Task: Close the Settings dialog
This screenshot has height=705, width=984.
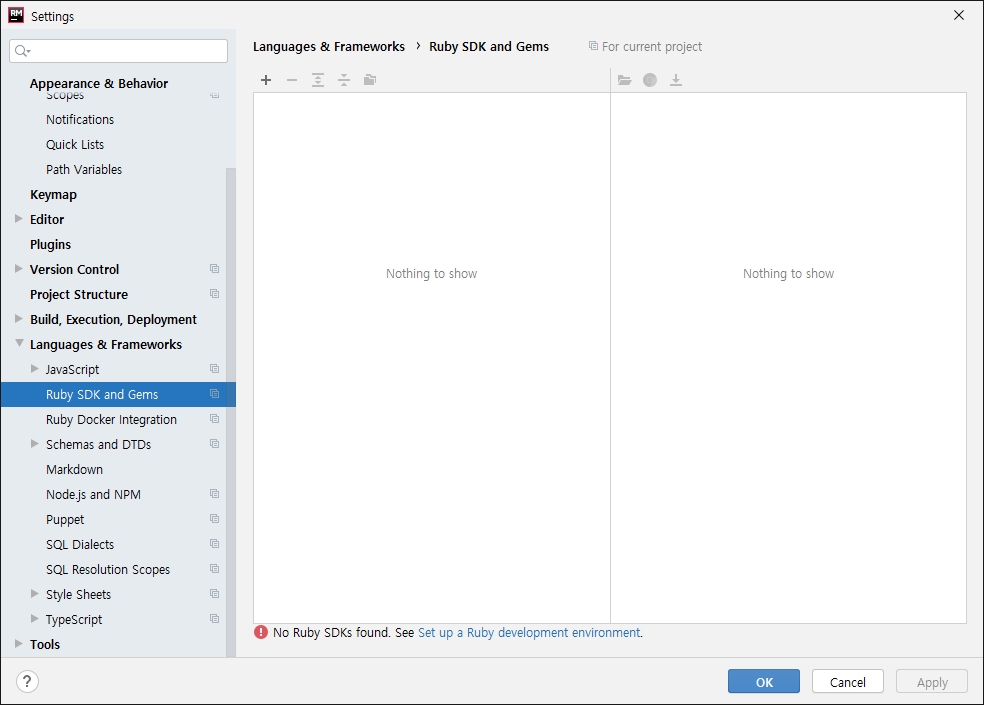Action: point(958,15)
